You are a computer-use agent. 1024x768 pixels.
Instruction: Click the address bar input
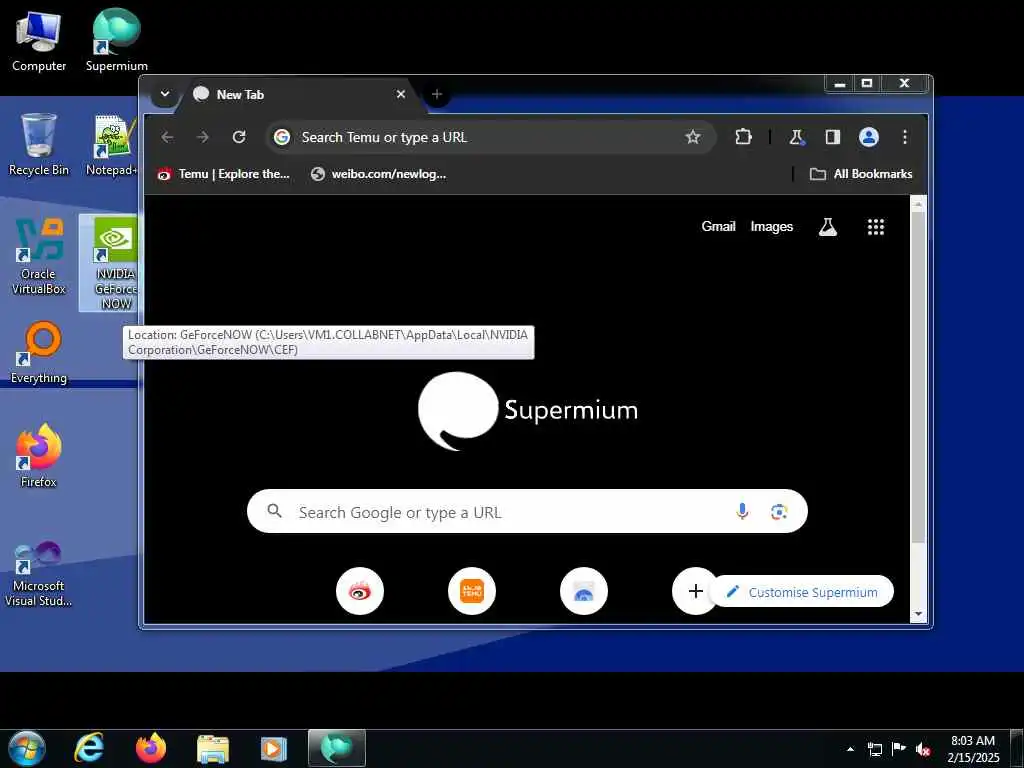point(489,137)
